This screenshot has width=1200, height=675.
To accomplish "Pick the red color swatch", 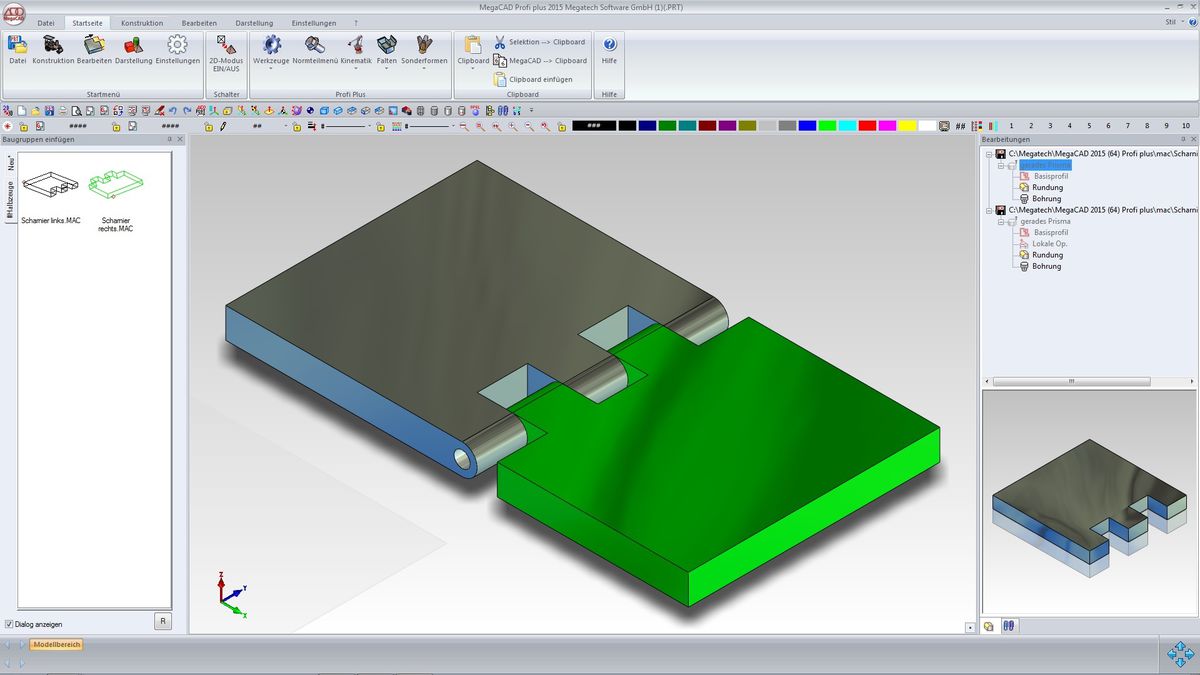I will [x=867, y=126].
